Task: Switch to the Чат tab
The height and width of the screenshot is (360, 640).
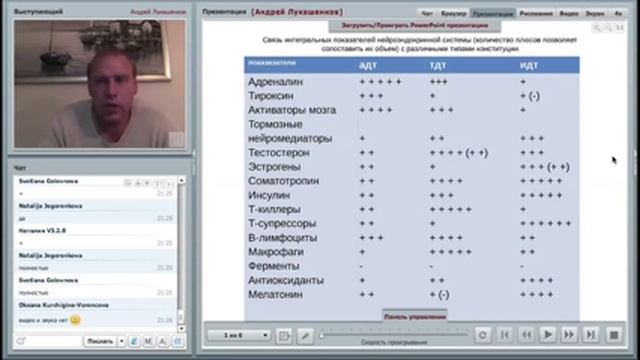Action: click(427, 13)
